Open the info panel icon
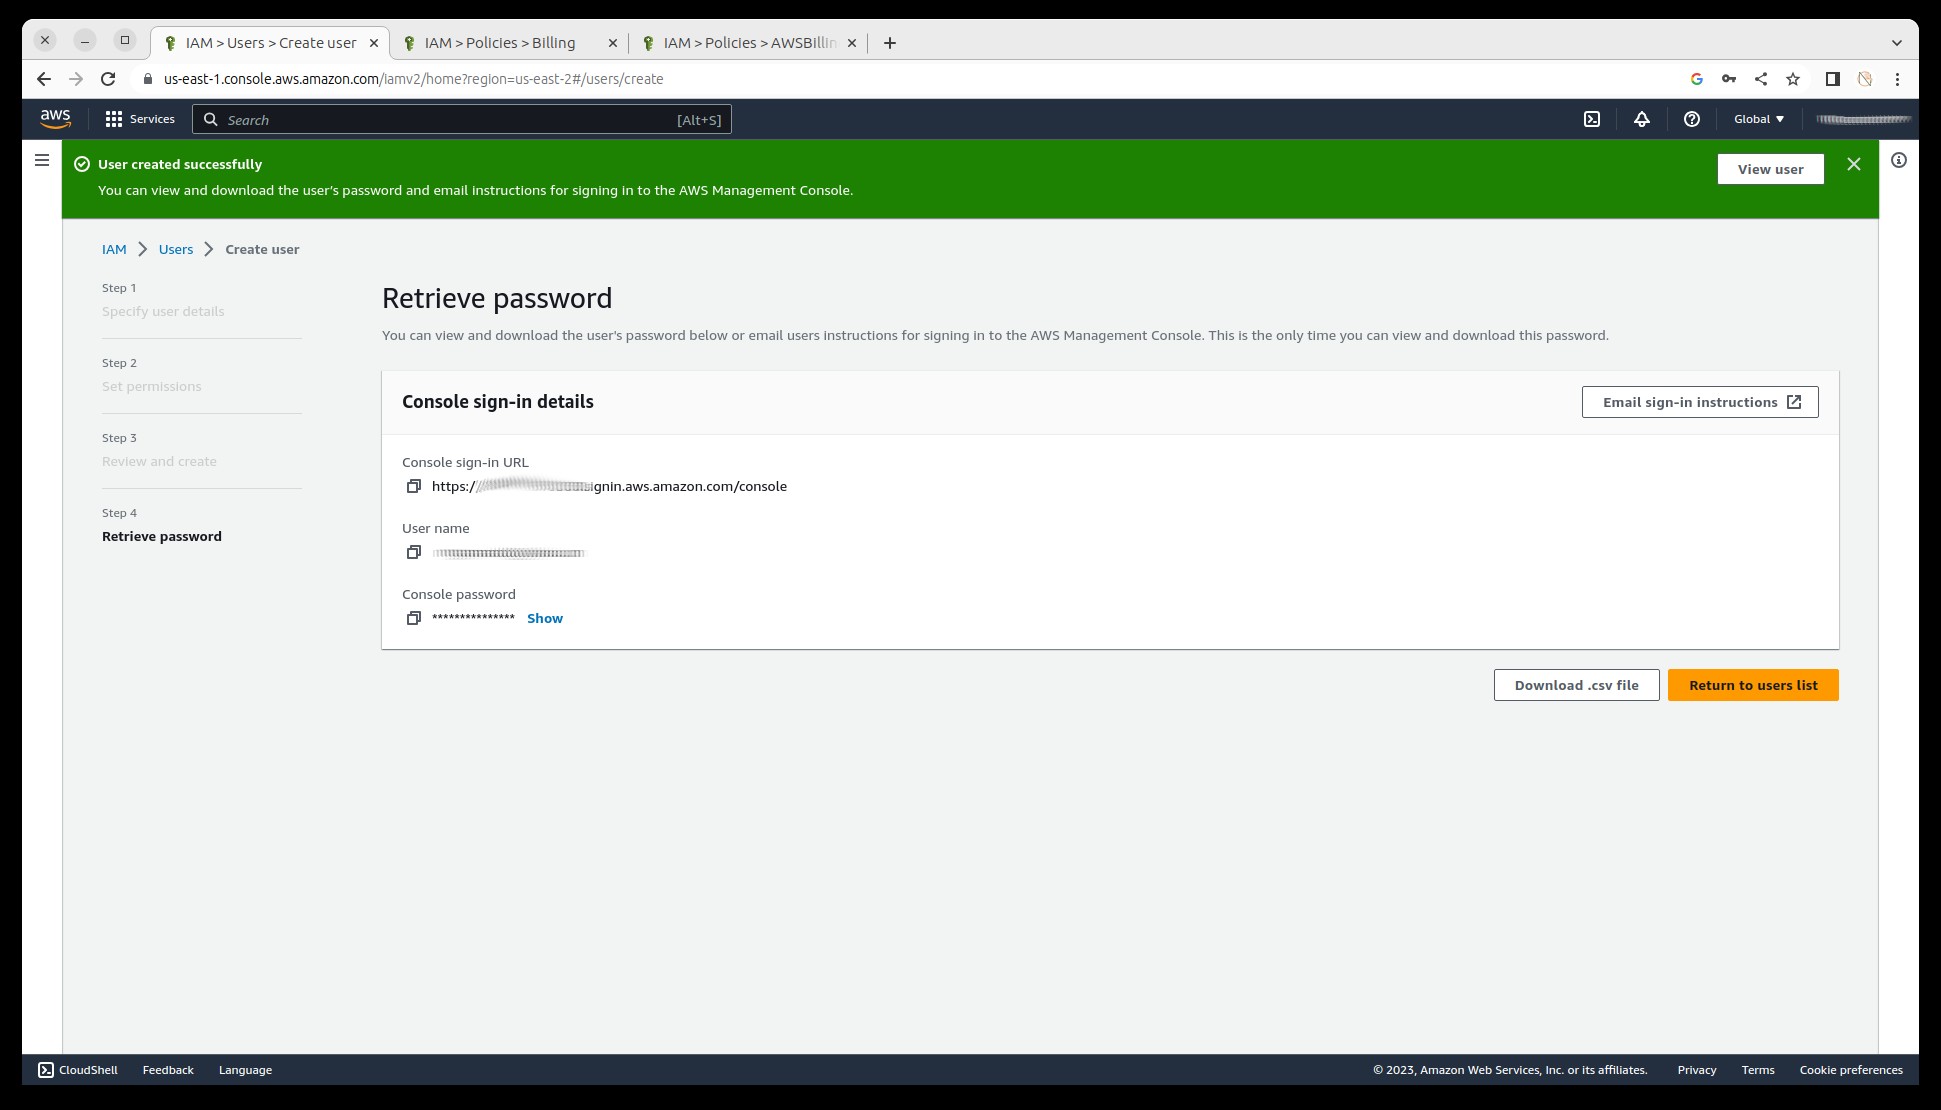Viewport: 1941px width, 1110px height. coord(1899,160)
